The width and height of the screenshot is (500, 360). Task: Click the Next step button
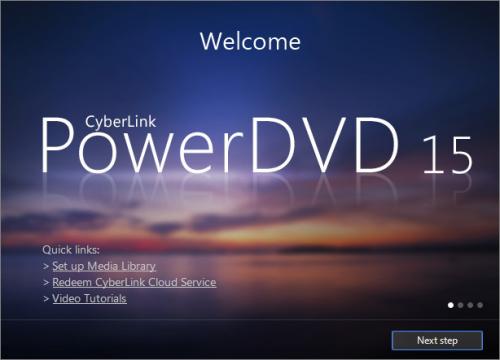[x=437, y=340]
